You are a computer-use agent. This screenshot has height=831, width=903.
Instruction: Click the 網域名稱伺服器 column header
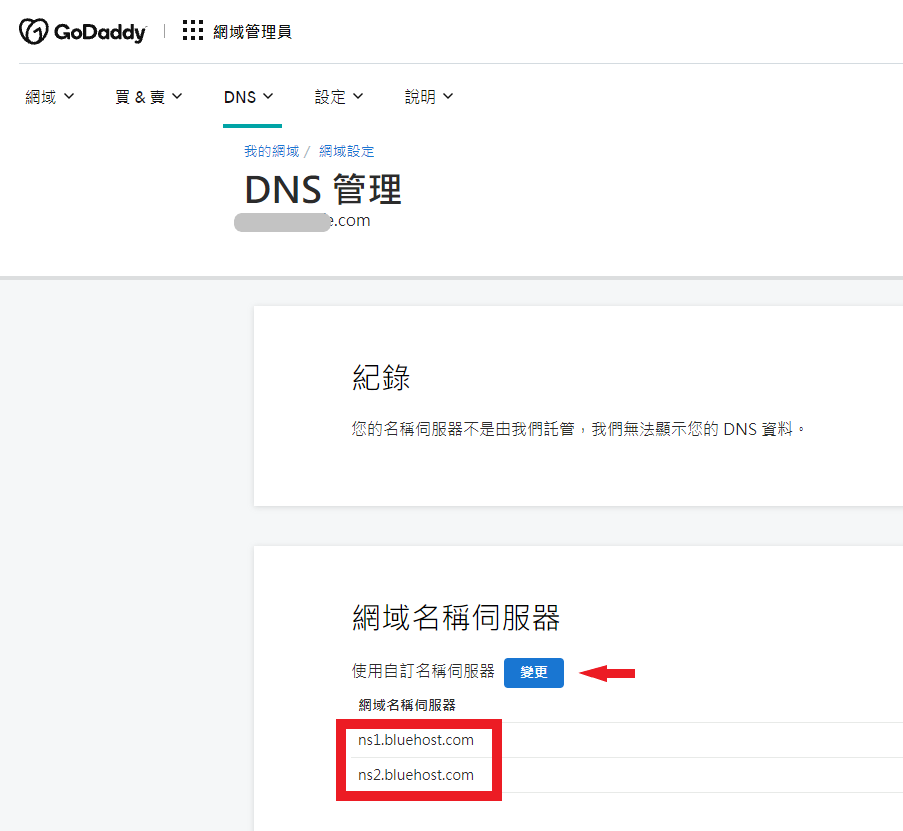[x=407, y=705]
